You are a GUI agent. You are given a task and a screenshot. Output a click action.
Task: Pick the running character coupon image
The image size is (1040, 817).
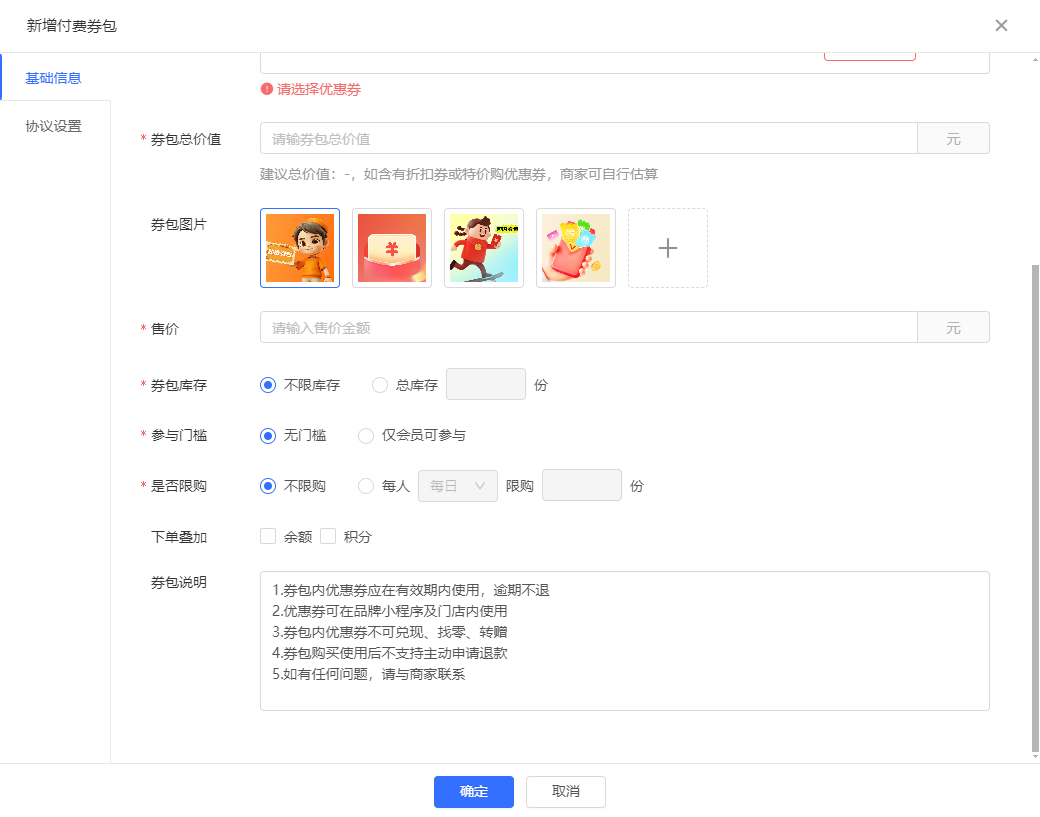[x=484, y=248]
